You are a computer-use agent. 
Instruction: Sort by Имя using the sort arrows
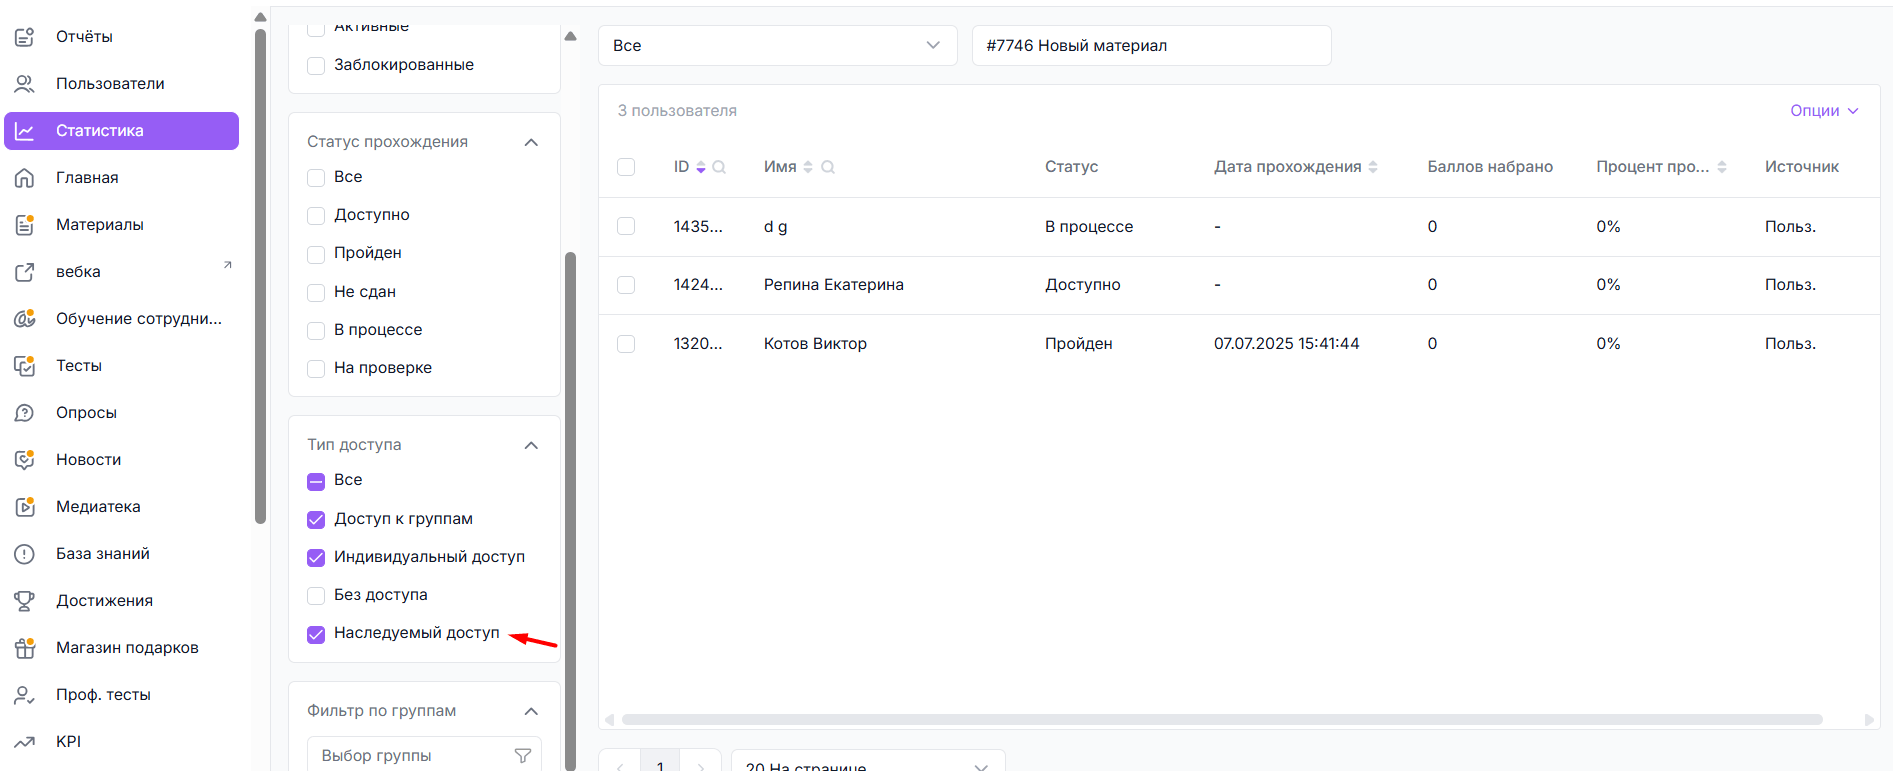click(808, 167)
